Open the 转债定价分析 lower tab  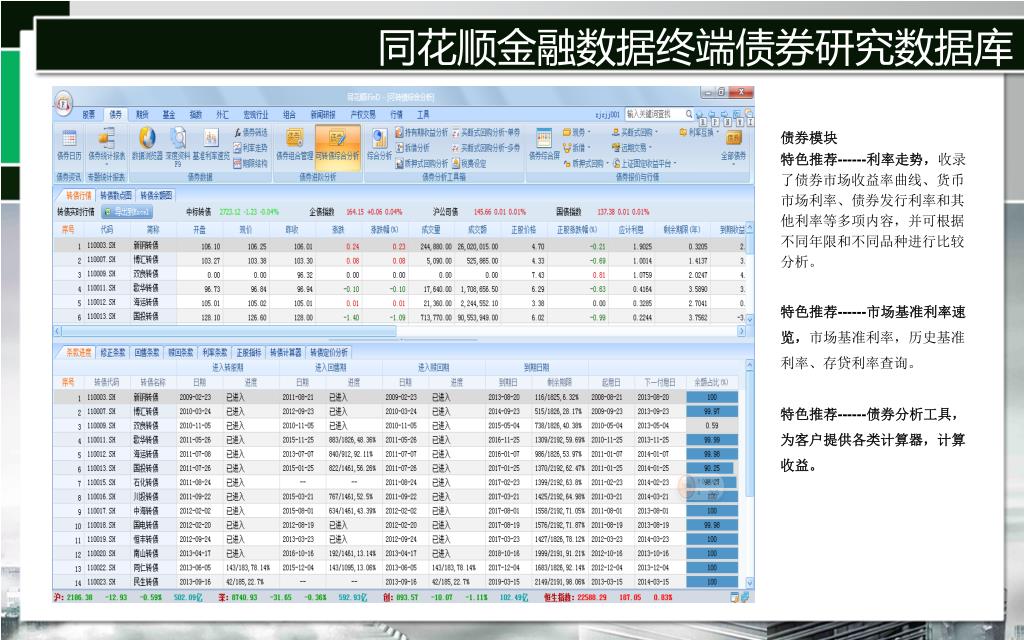(x=329, y=353)
